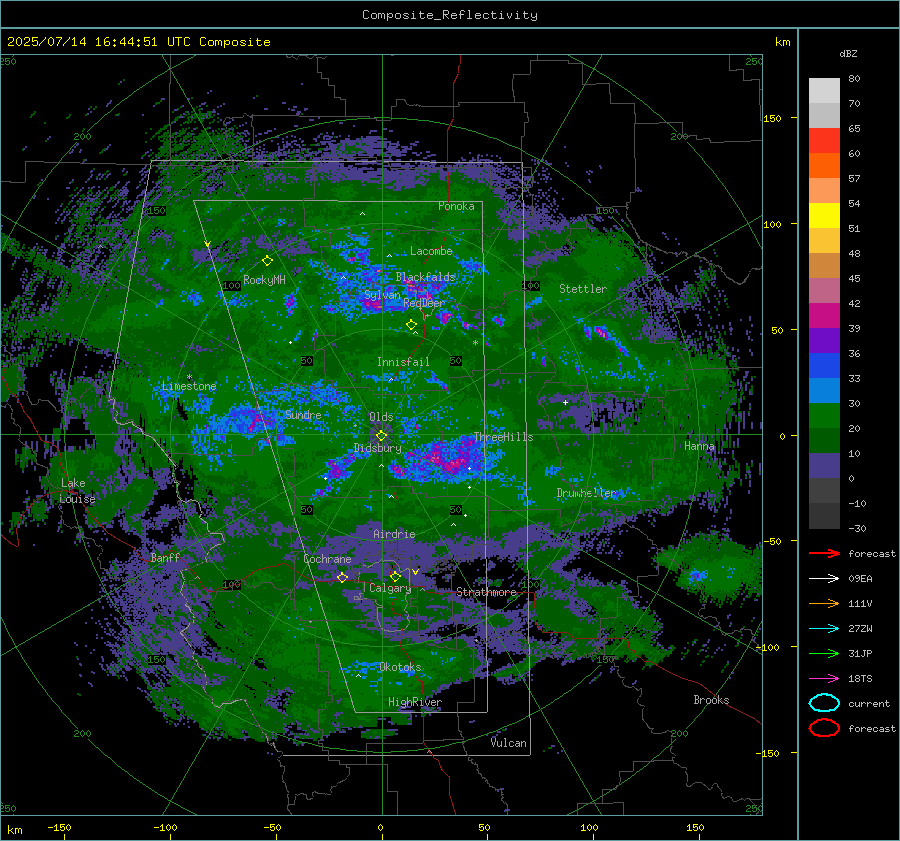
Task: Click the forecast label beside the red ellipse
Action: 872,728
